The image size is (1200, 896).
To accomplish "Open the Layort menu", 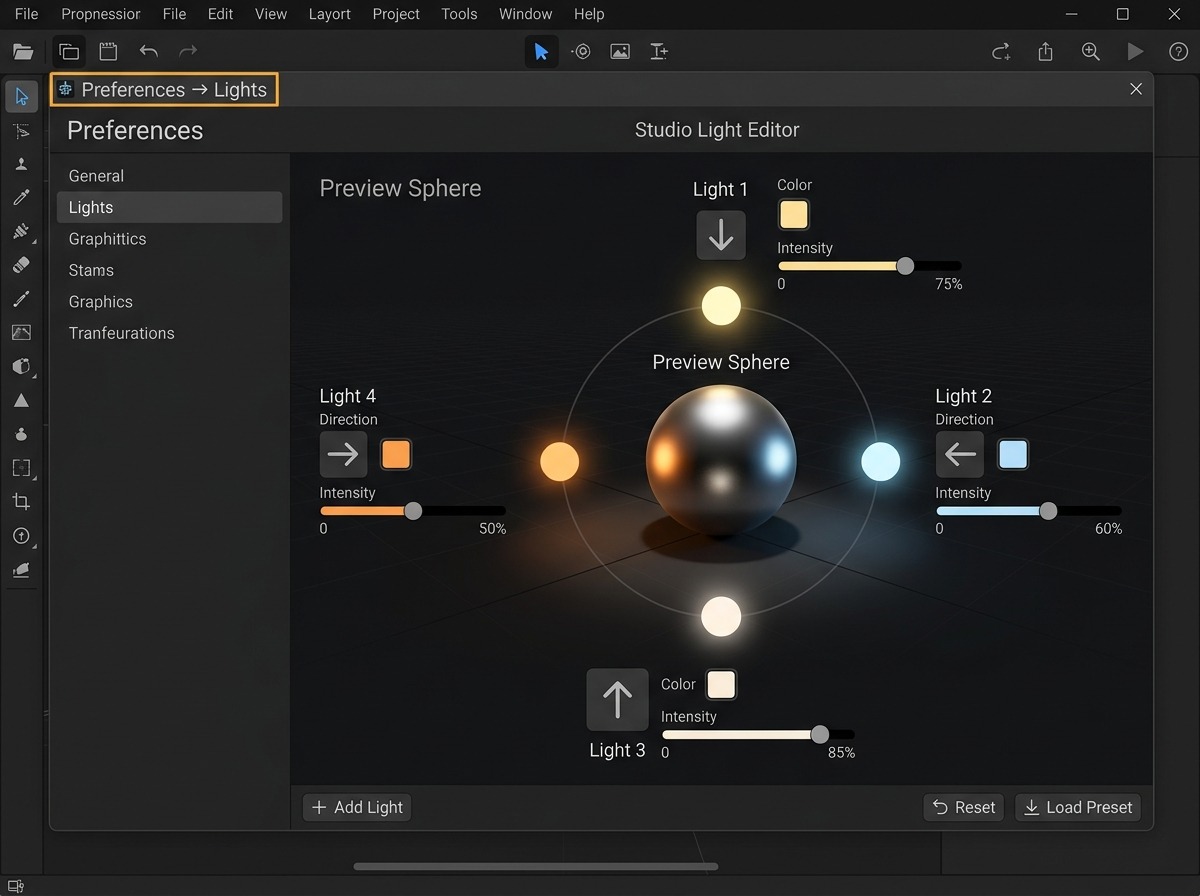I will pos(329,14).
